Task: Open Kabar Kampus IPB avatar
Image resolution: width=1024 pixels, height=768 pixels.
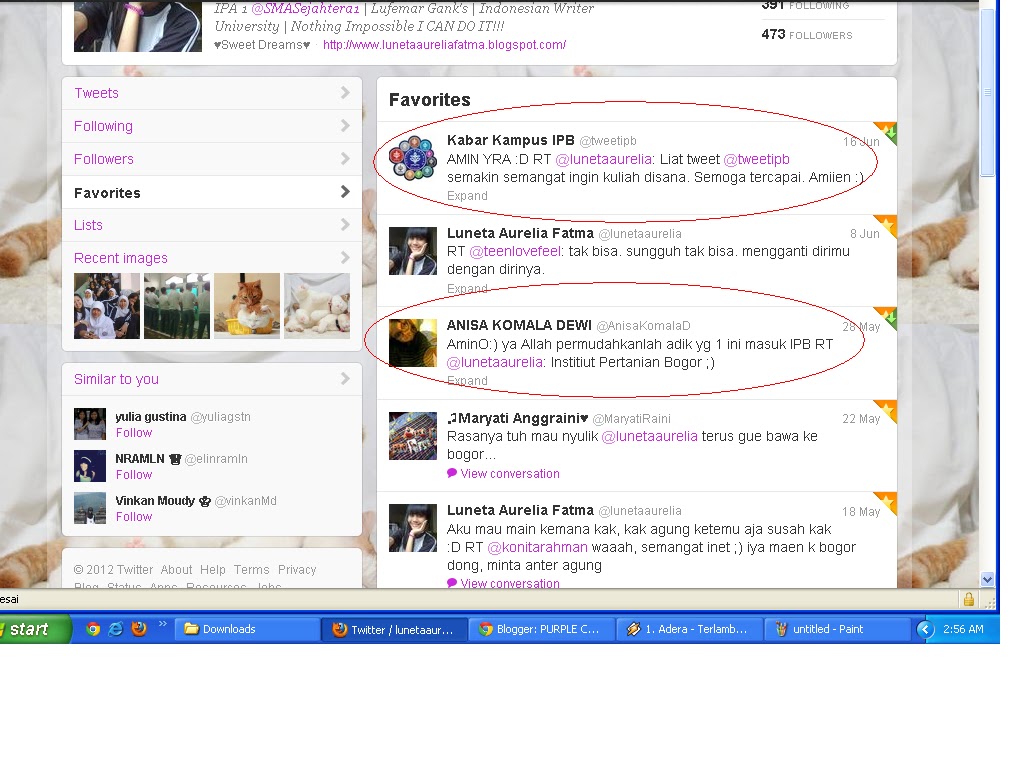Action: [x=413, y=157]
